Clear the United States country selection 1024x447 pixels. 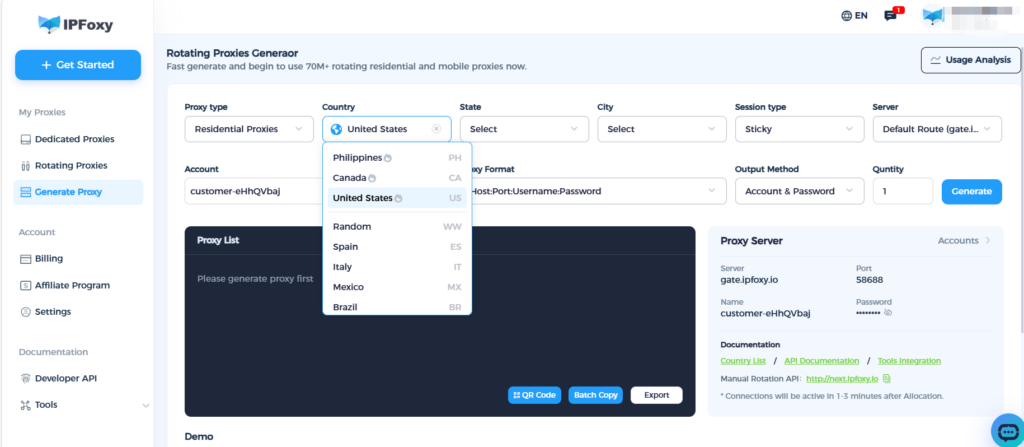(x=436, y=129)
